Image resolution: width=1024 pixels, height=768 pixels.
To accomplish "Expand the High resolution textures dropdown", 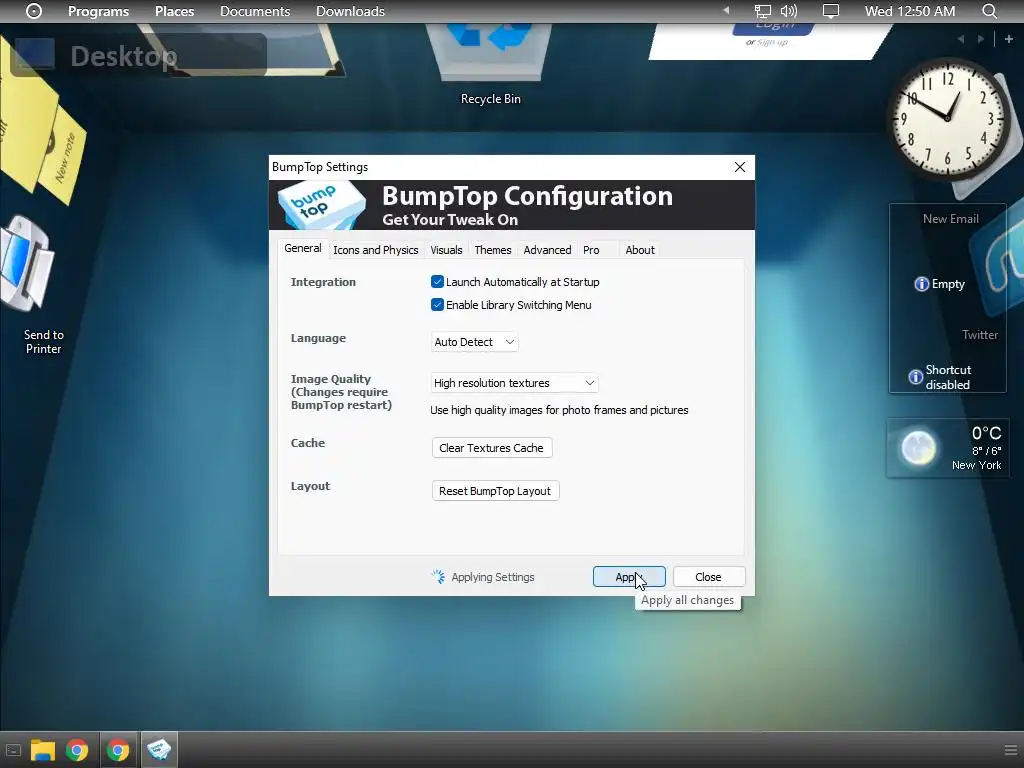I will coord(514,383).
